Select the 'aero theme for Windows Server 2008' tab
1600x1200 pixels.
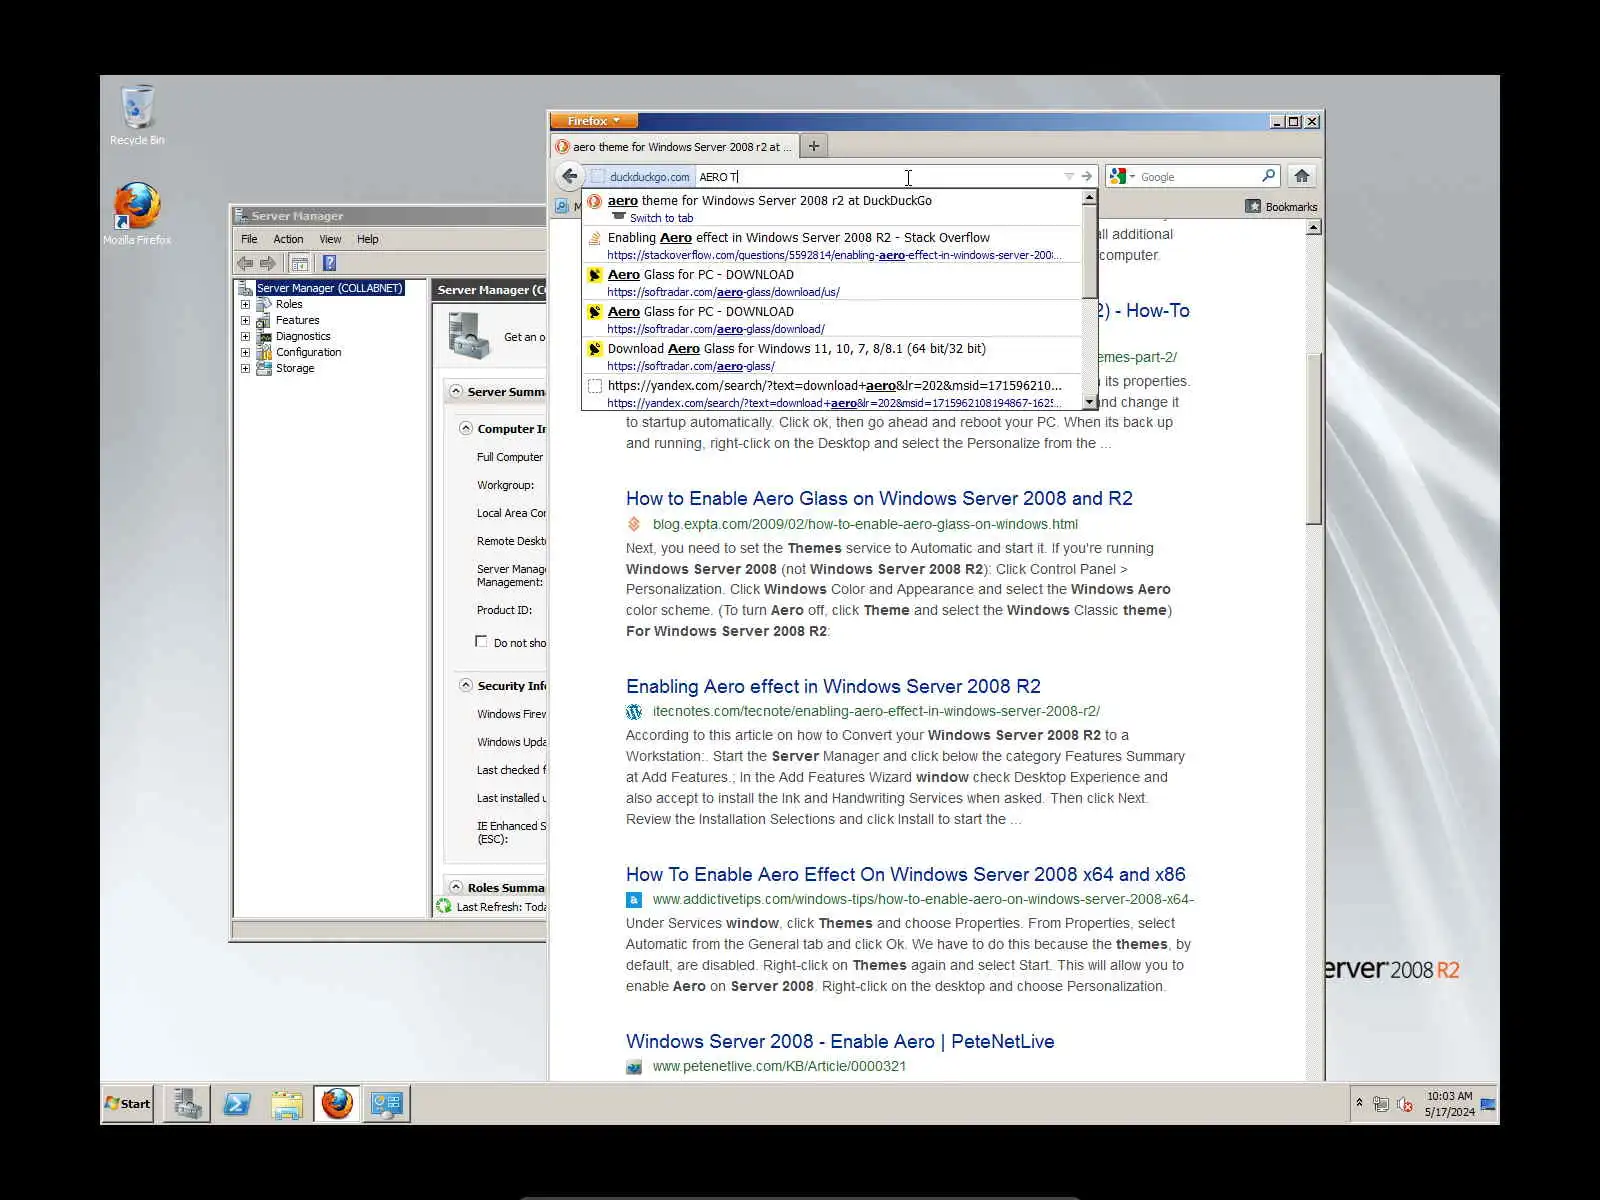[x=675, y=146]
